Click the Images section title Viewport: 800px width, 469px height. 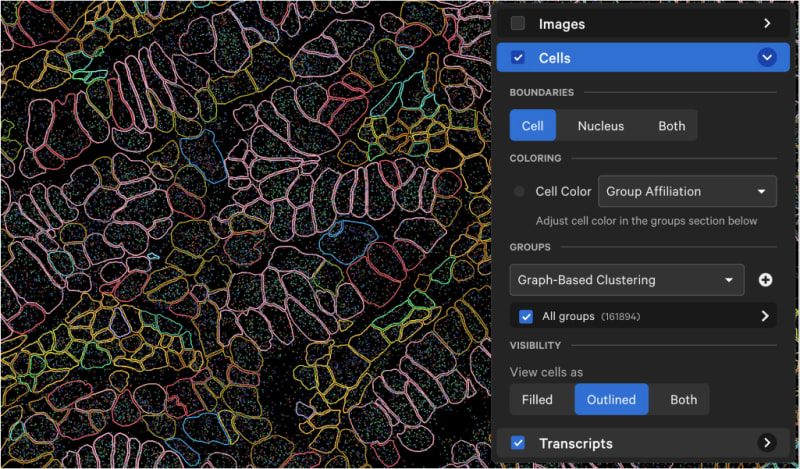coord(562,23)
